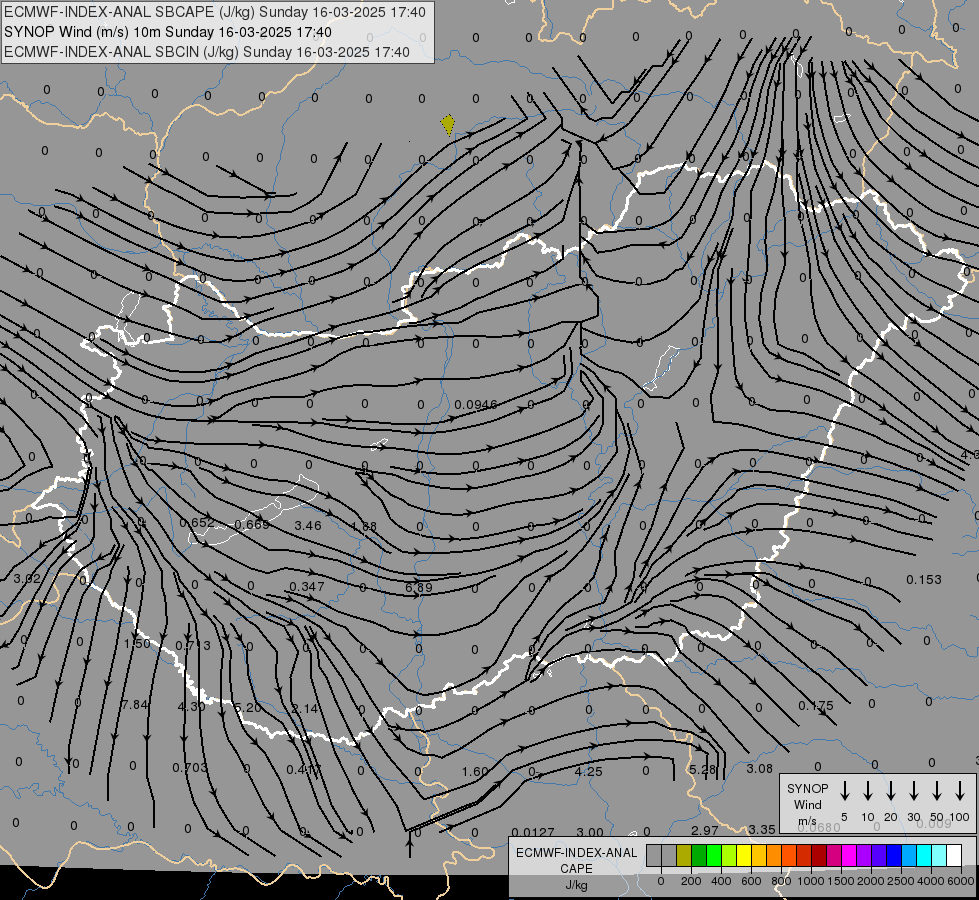Screen dimensions: 979x900
Task: Click the 0.347 CAPE value
Action: [307, 586]
